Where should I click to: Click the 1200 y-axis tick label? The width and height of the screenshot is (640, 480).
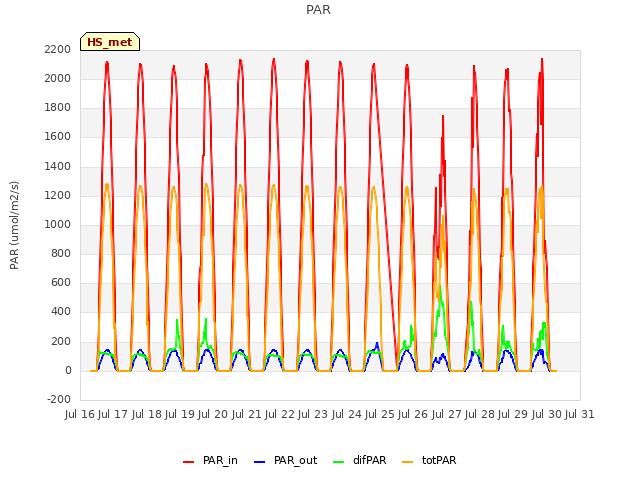point(58,195)
